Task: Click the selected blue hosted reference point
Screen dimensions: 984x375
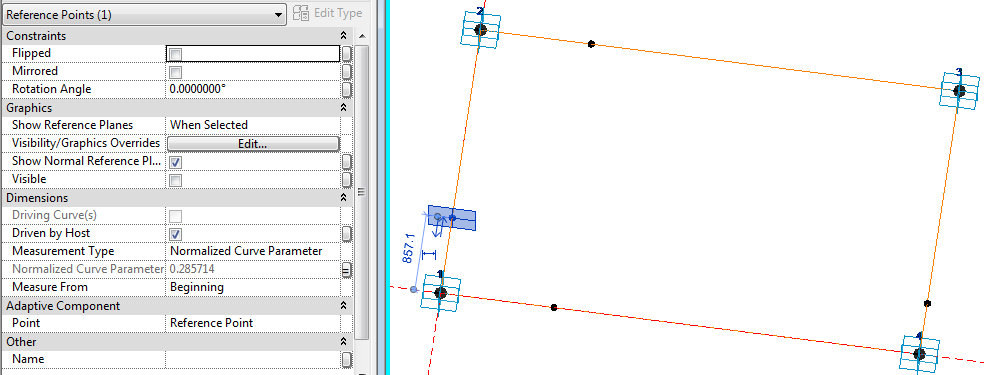Action: click(x=452, y=218)
